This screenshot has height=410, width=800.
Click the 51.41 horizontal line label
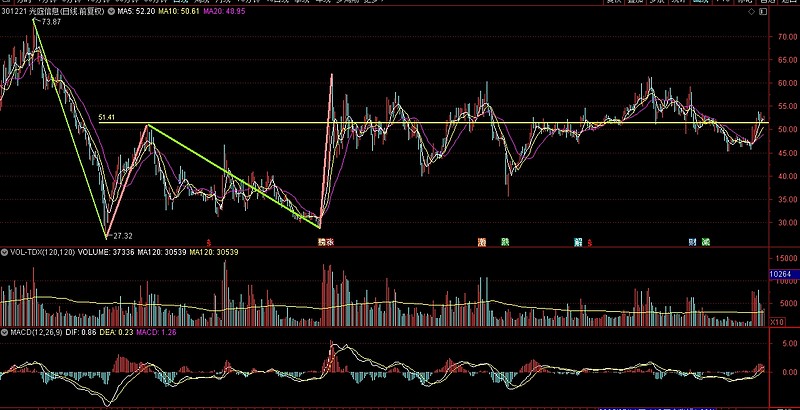pos(107,118)
